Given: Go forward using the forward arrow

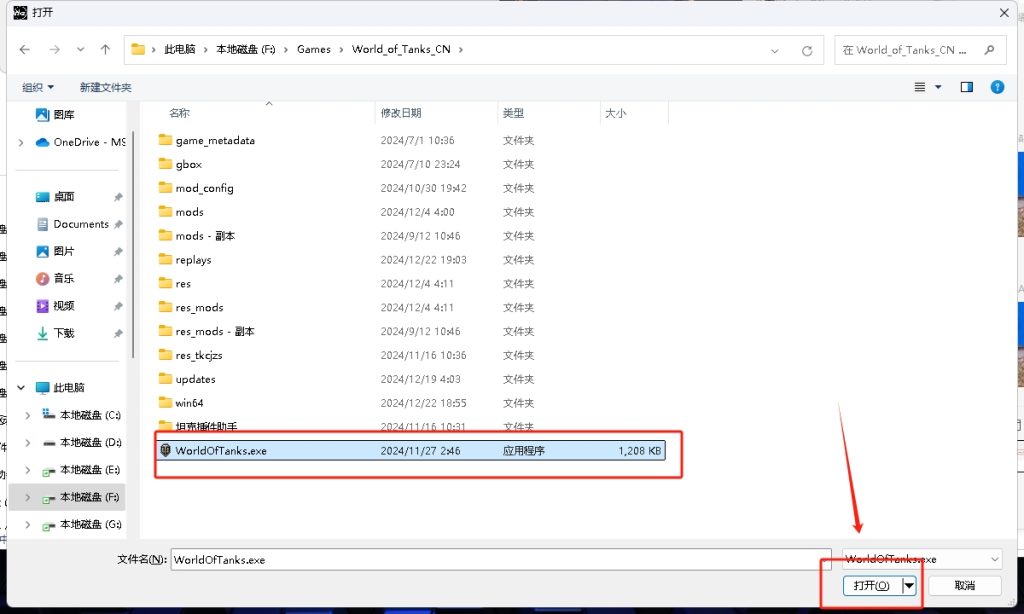Looking at the screenshot, I should tap(54, 50).
